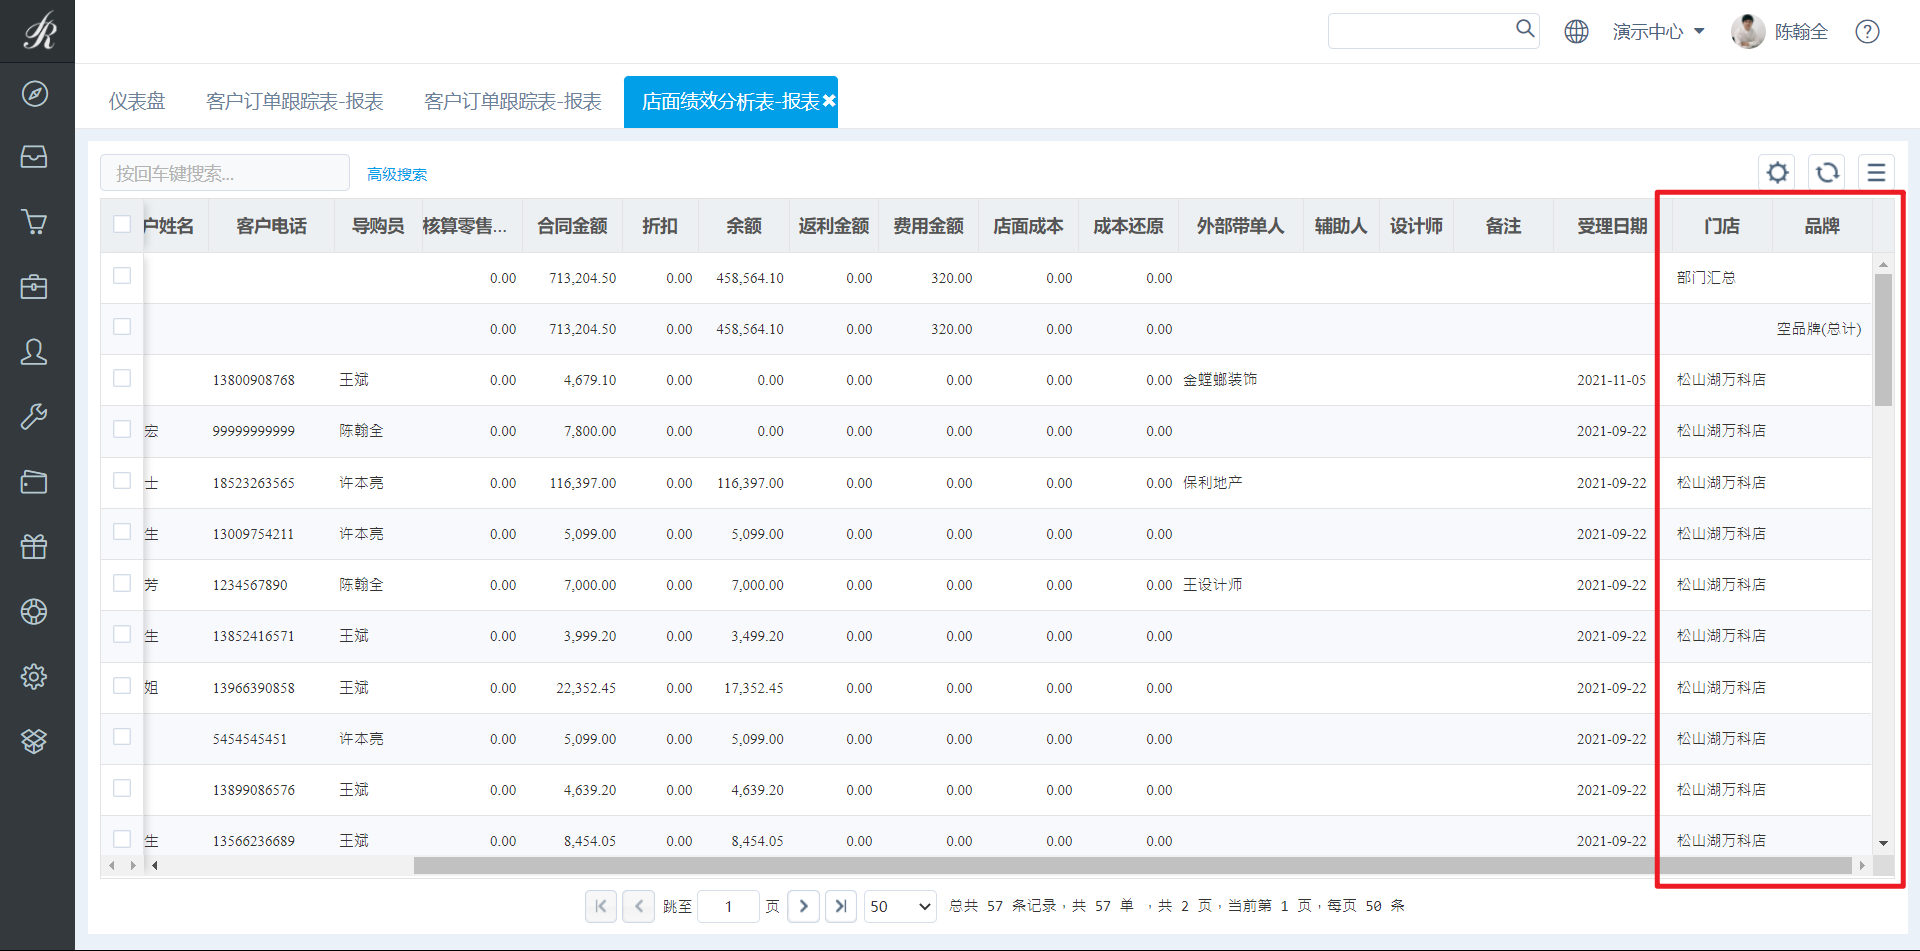
Task: Check the row with phone 13852416571
Action: coord(122,634)
